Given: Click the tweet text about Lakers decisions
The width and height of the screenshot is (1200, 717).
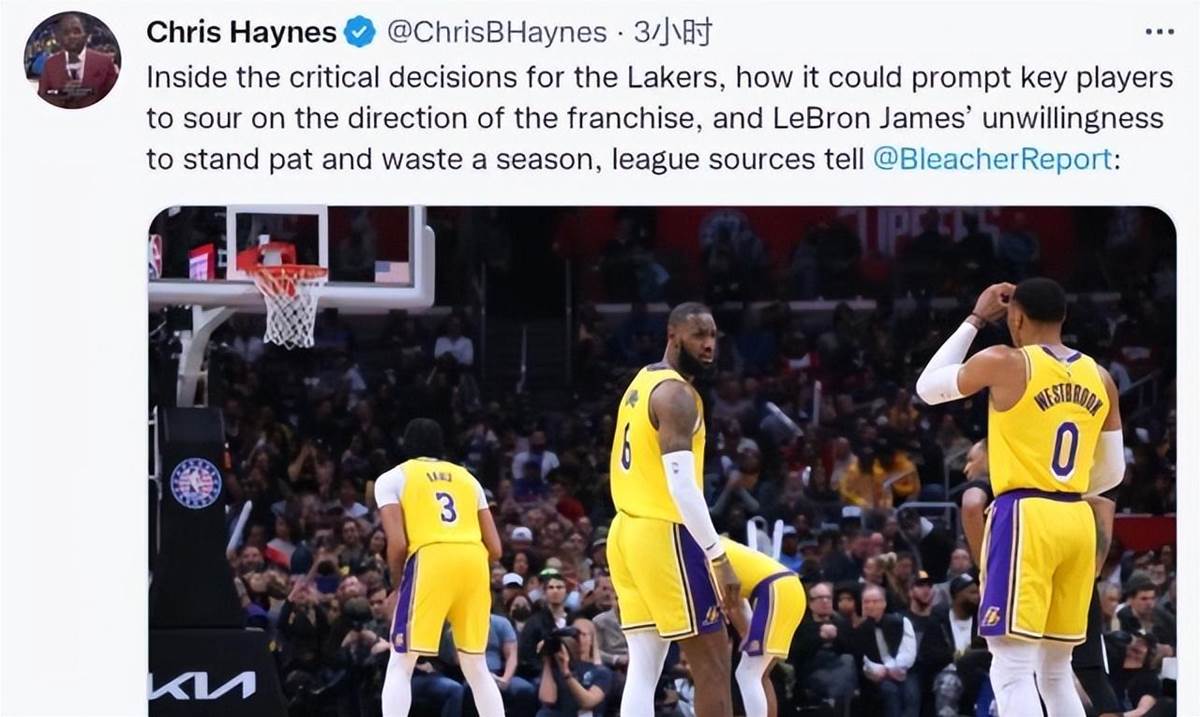Looking at the screenshot, I should 660,118.
